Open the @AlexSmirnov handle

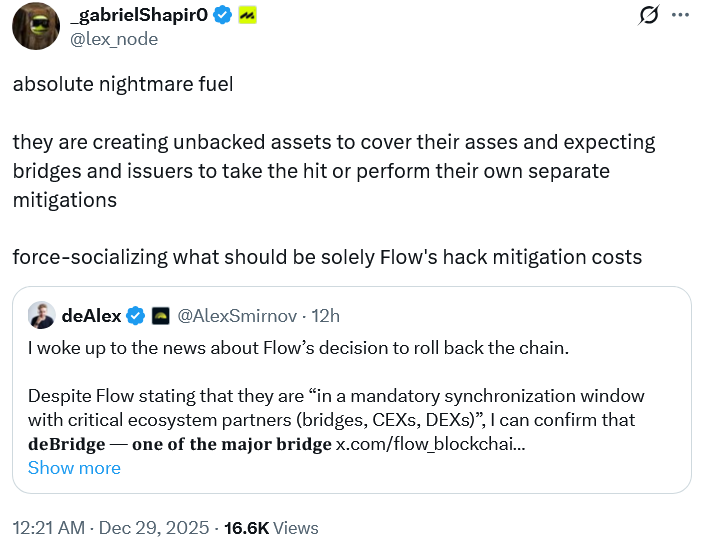[x=239, y=316]
